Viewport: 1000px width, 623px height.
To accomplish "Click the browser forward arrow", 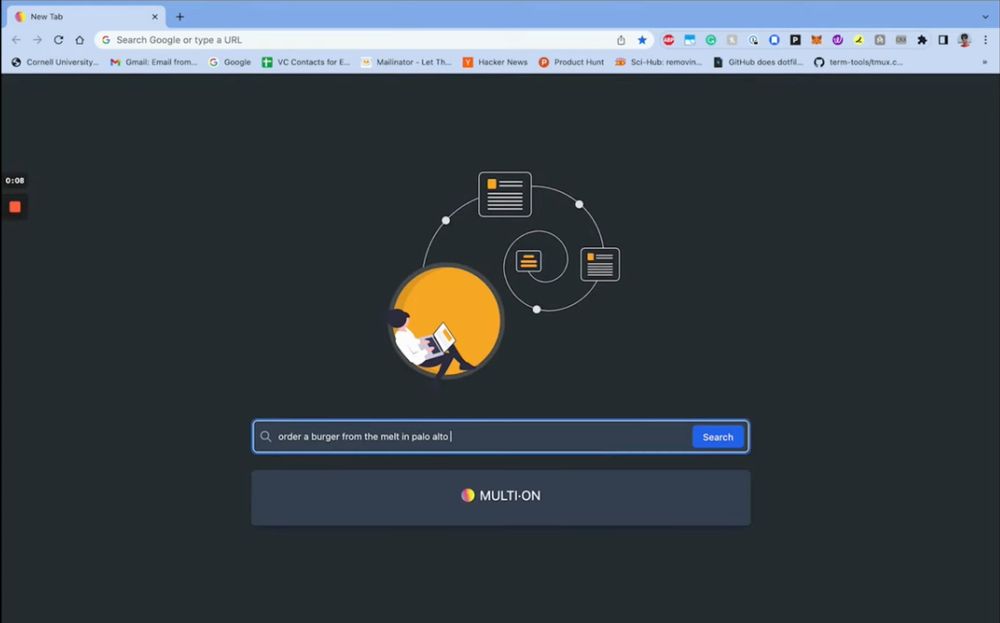I will tap(38, 40).
